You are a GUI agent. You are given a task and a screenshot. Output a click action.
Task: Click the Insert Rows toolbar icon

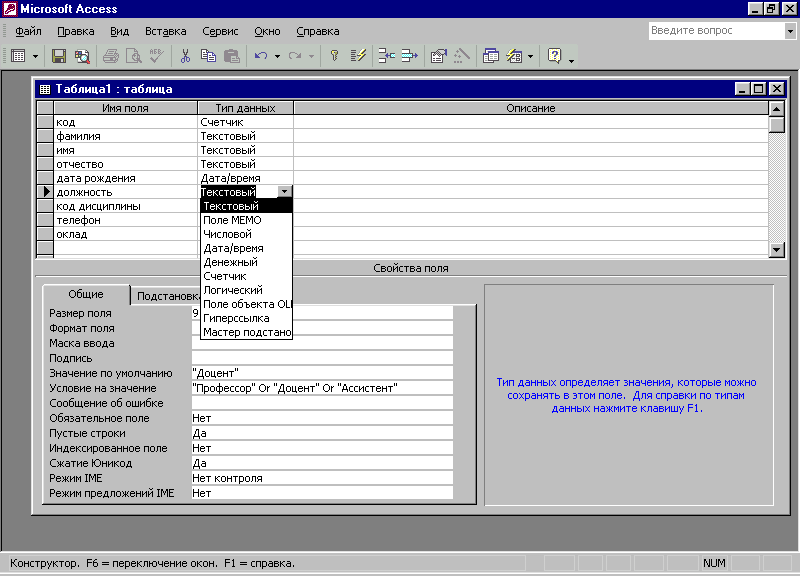(385, 57)
